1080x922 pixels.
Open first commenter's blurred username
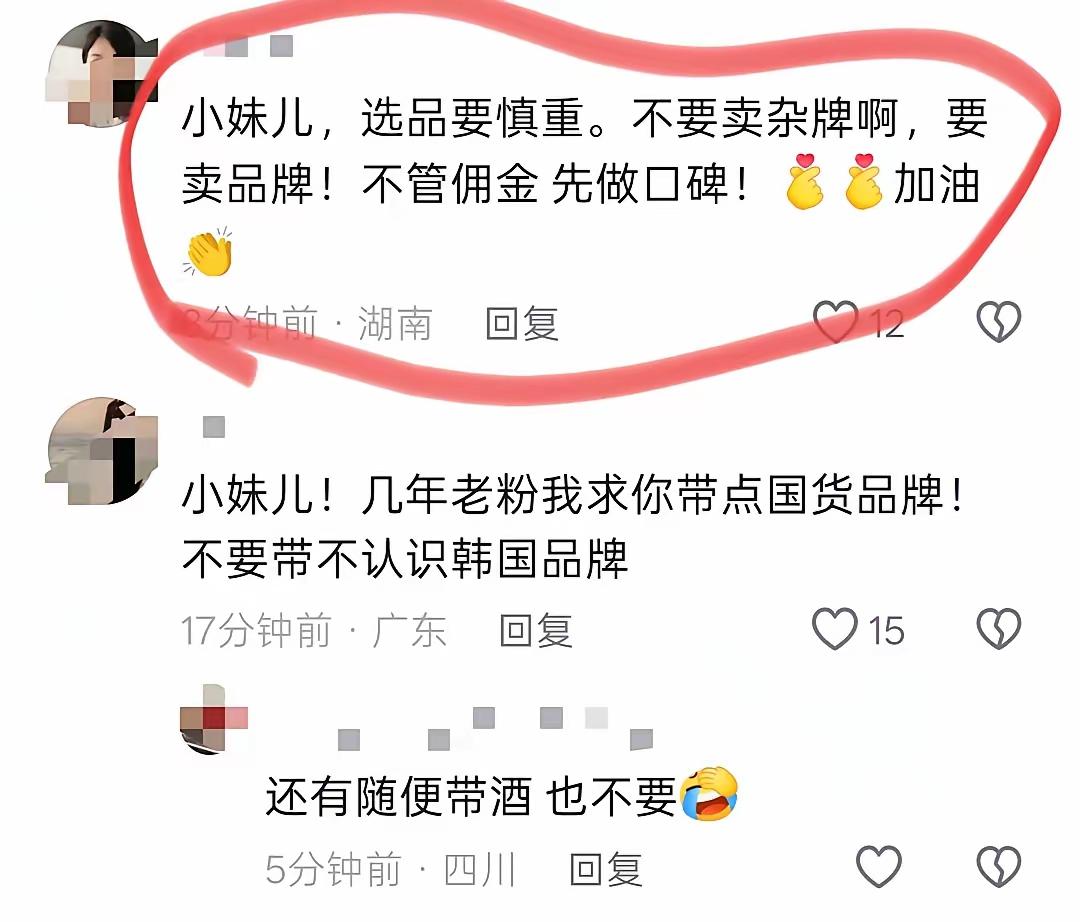click(x=248, y=47)
